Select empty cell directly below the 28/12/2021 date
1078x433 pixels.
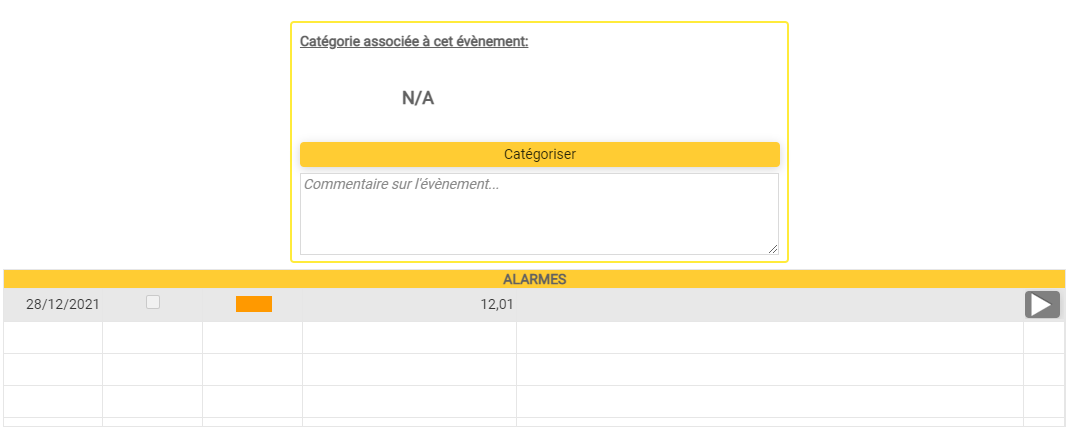[x=53, y=338]
